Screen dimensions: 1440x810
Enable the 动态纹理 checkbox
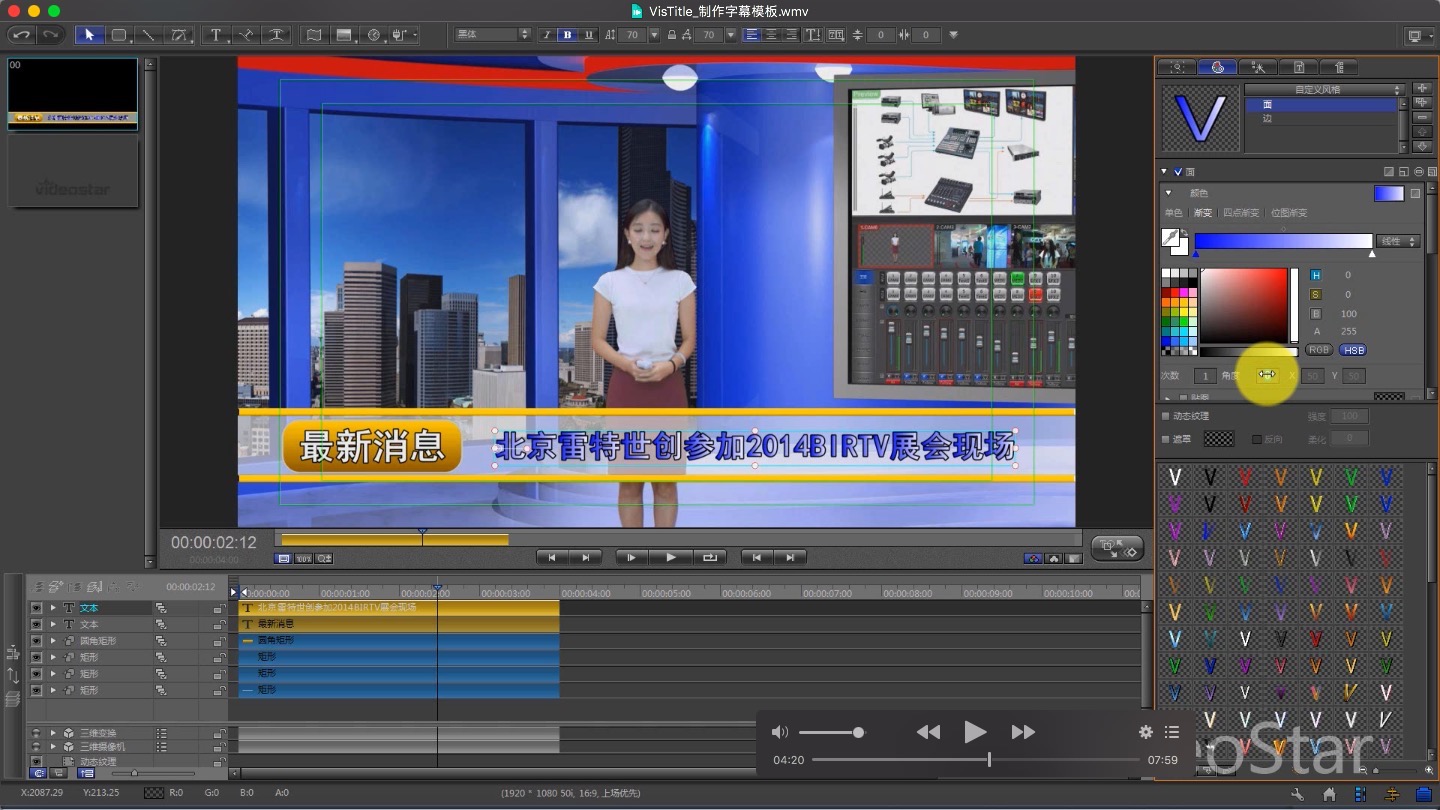point(1165,416)
